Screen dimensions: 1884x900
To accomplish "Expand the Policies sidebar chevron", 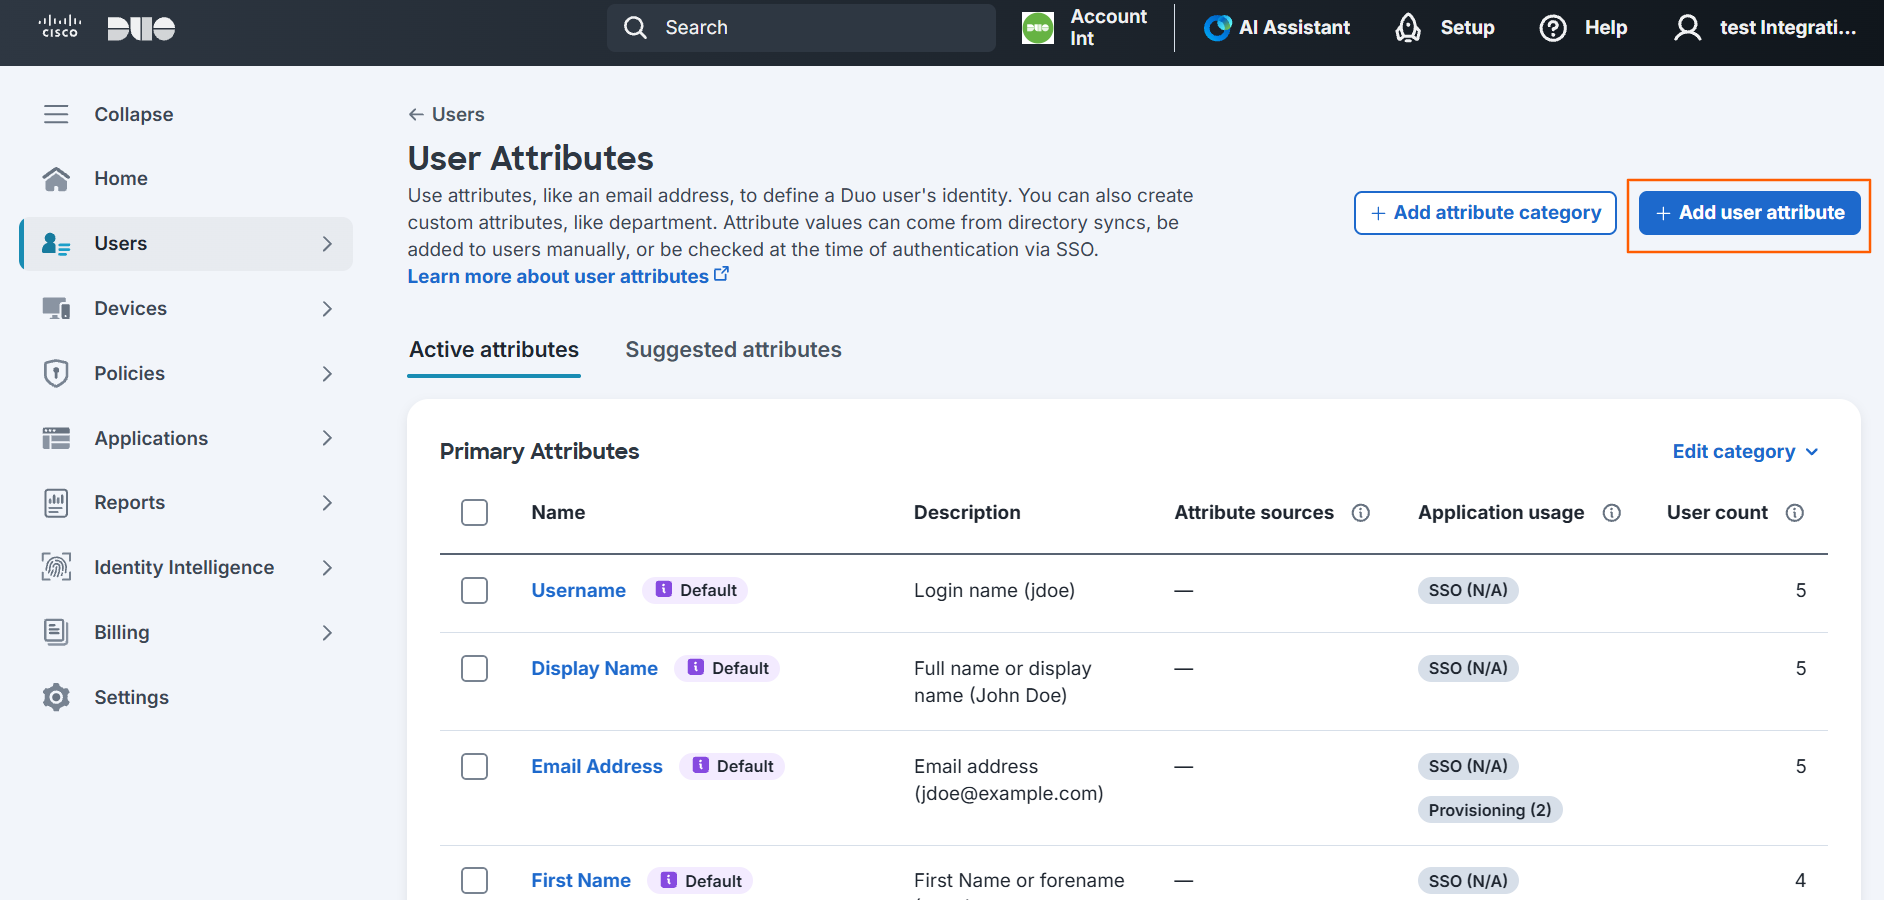I will click(327, 374).
